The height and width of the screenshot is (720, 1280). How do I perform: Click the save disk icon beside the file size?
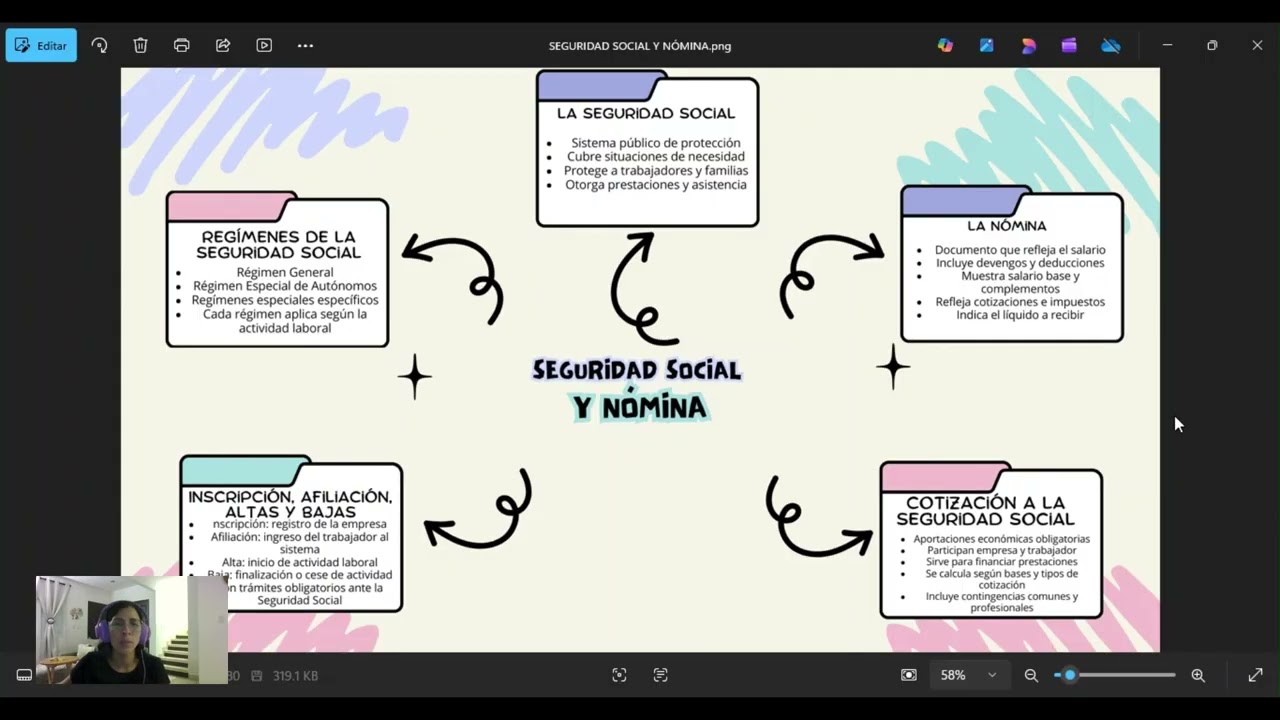click(x=257, y=676)
